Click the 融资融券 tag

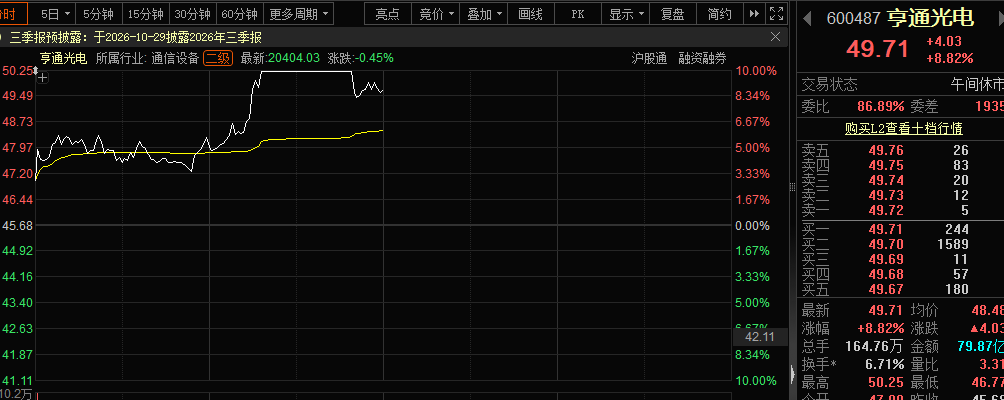tap(702, 59)
